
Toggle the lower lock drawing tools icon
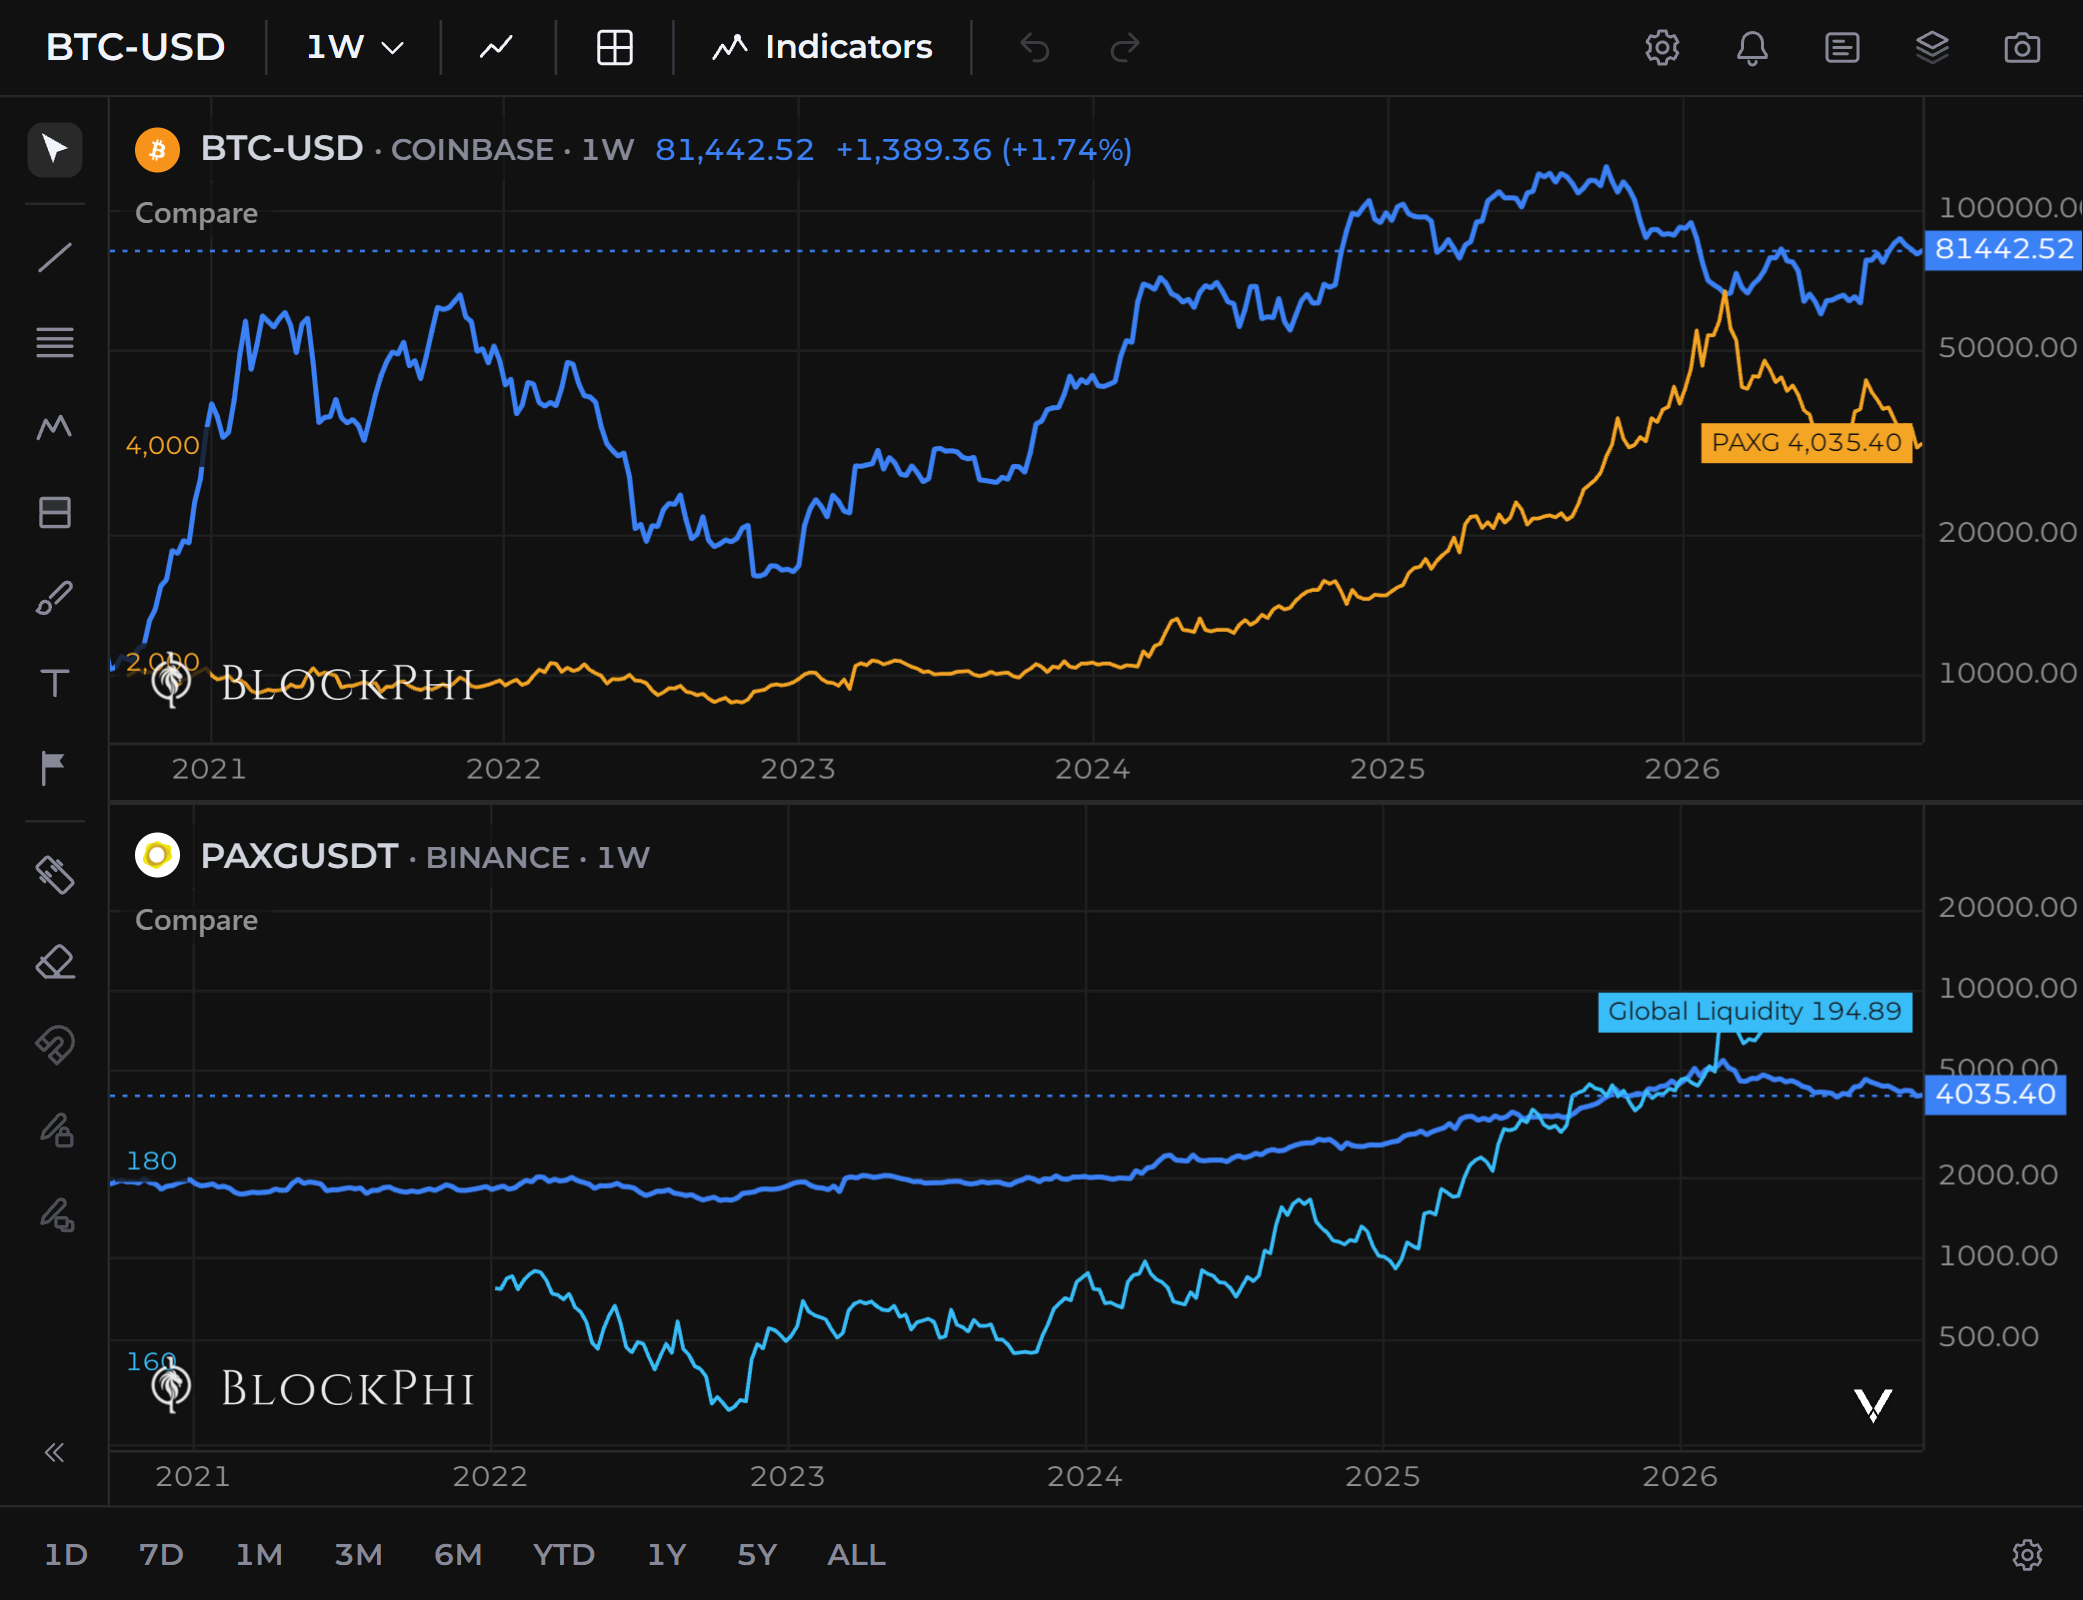(x=57, y=1215)
